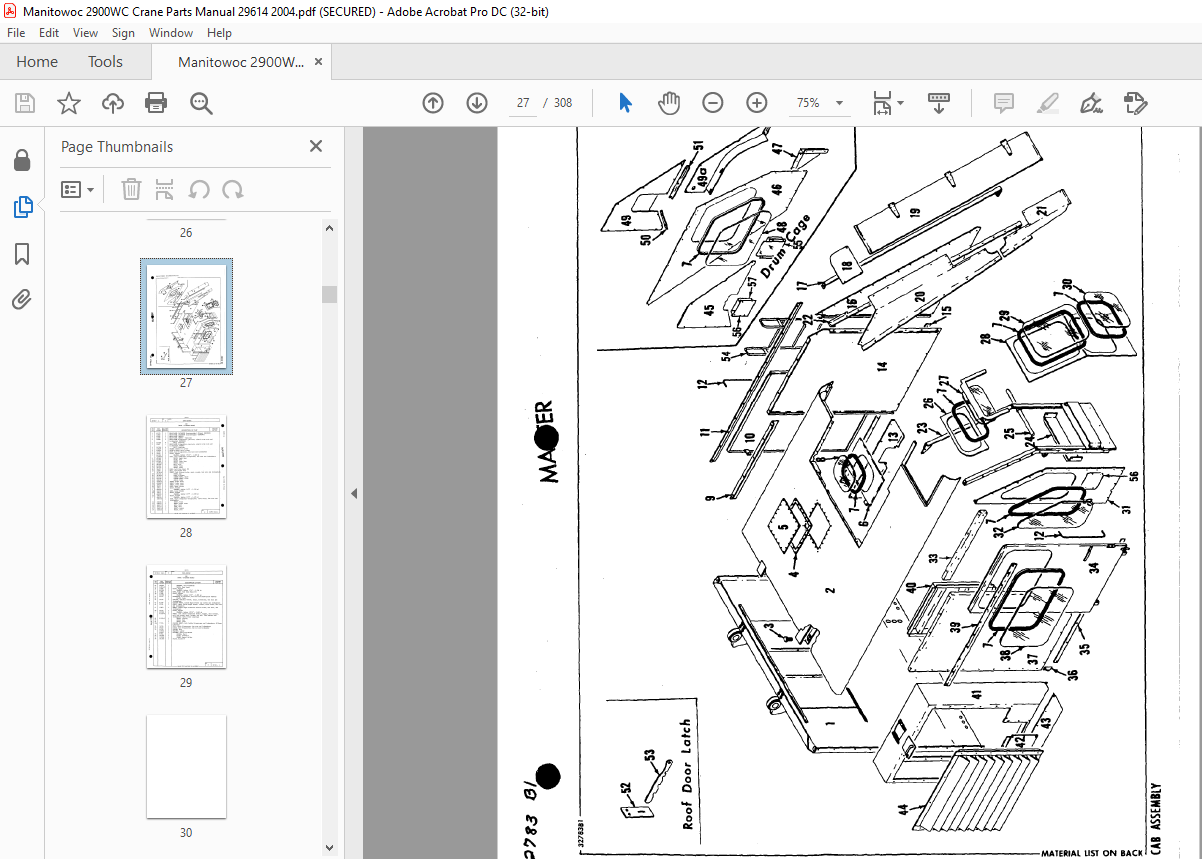Save the file with the floppy disk icon
Viewport: 1202px width, 859px height.
[x=25, y=103]
